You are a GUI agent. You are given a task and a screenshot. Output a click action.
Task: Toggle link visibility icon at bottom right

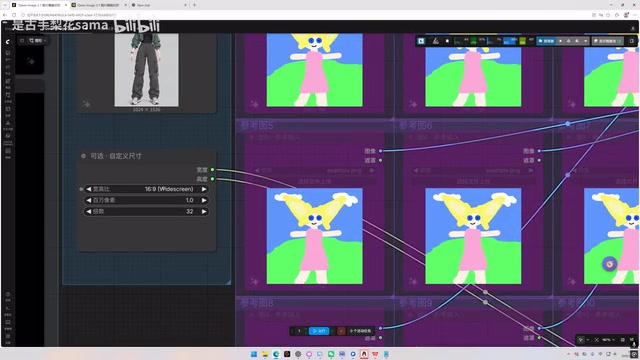pyautogui.click(x=631, y=340)
